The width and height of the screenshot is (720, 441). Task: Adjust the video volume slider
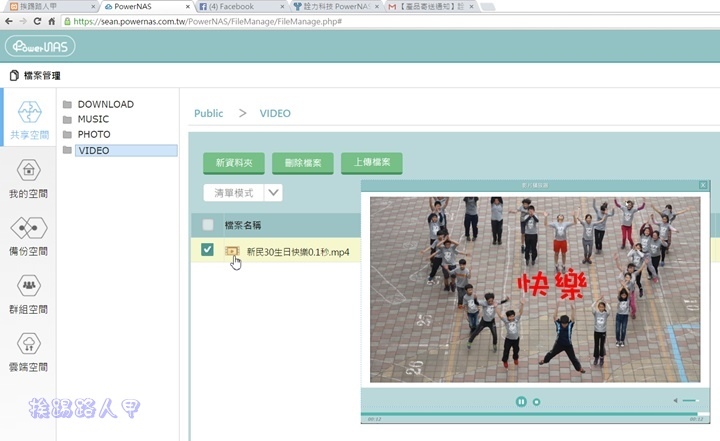point(690,401)
